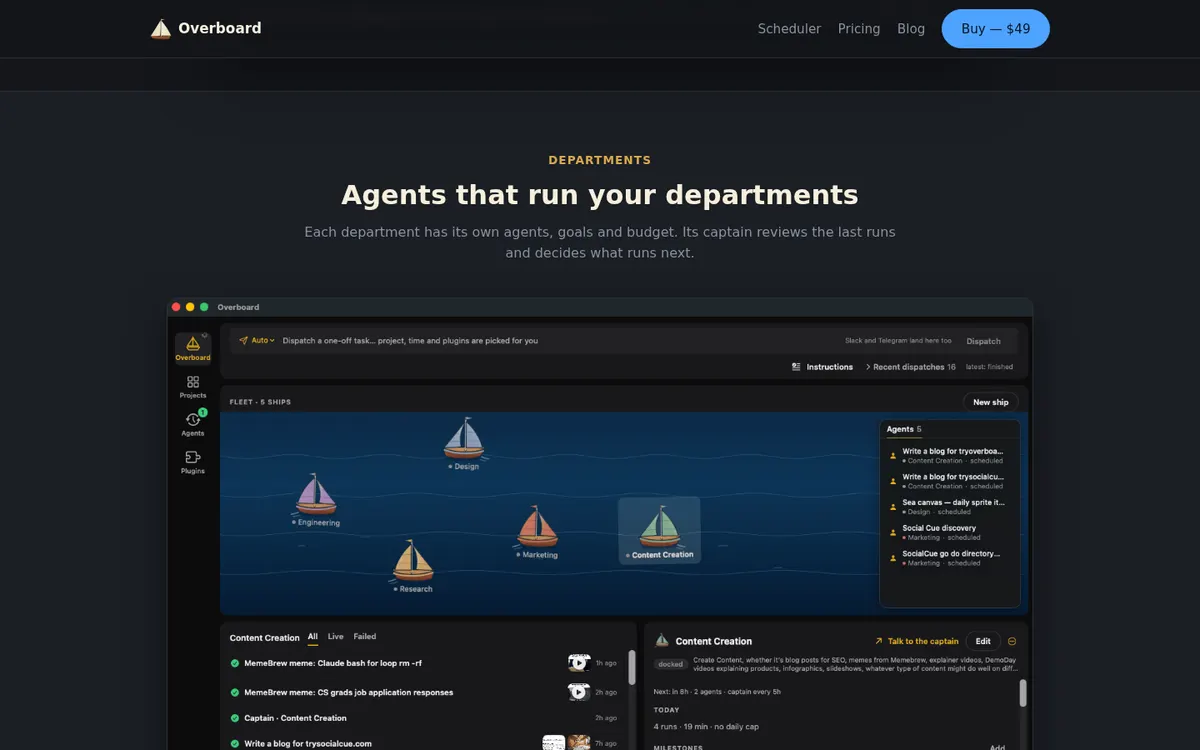Open run 'MemeBrew meme: Claude bash for loop'
Image resolution: width=1200 pixels, height=750 pixels.
[424, 663]
